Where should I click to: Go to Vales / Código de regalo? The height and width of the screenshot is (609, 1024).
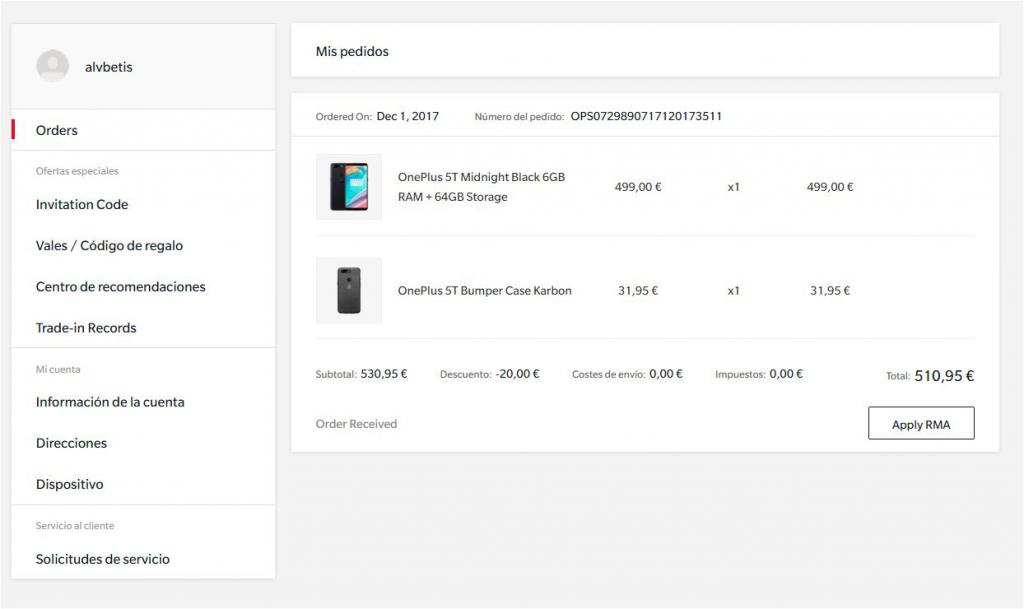tap(109, 246)
